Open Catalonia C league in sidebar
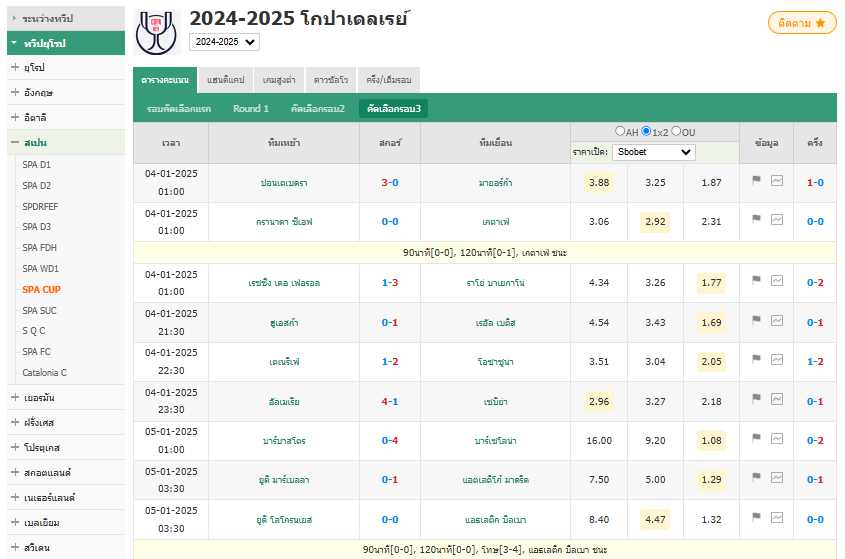Image resolution: width=845 pixels, height=559 pixels. pos(44,372)
